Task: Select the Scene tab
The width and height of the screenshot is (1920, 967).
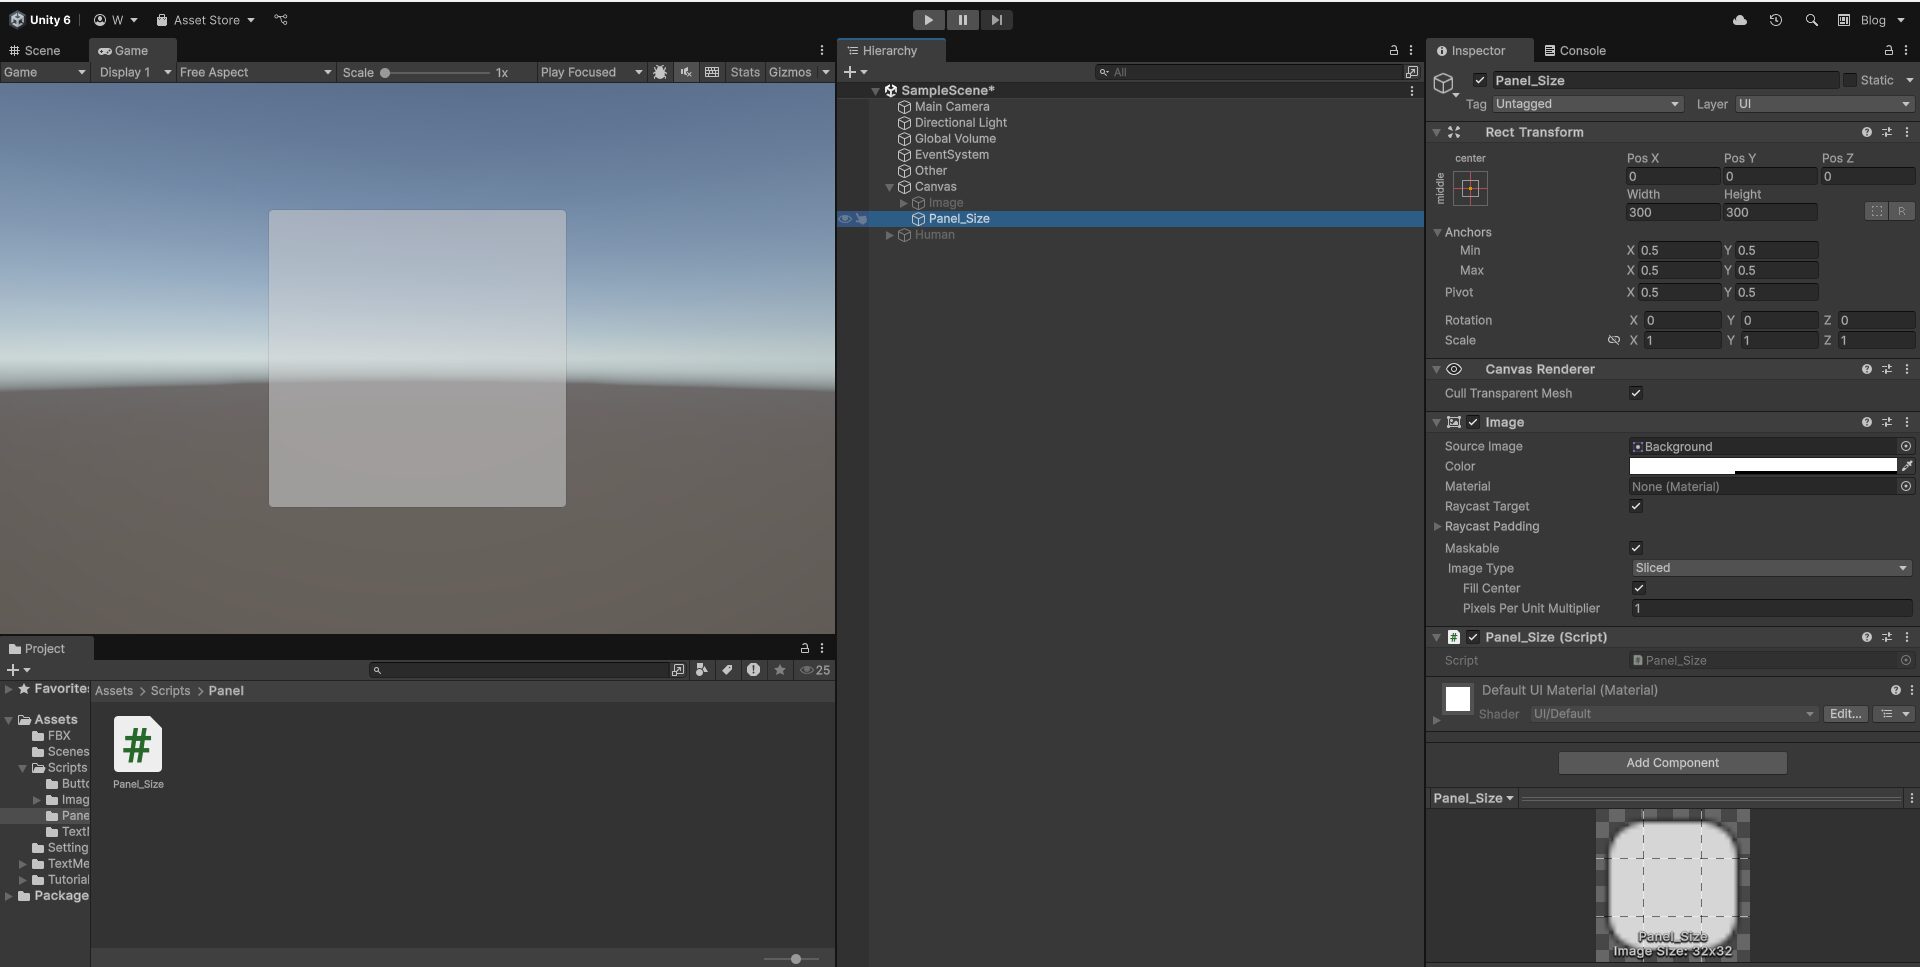Action: click(x=40, y=50)
